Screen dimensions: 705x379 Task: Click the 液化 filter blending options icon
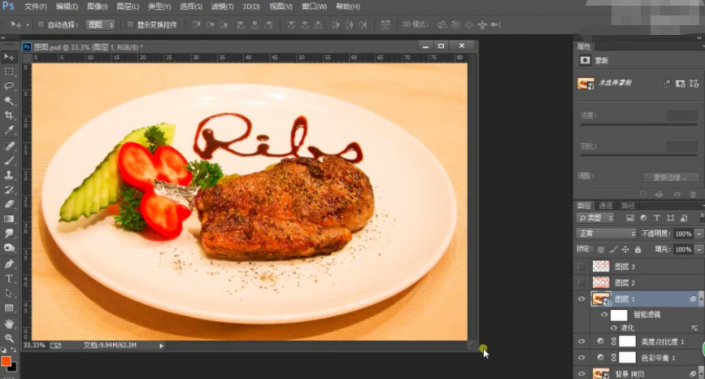click(x=693, y=328)
